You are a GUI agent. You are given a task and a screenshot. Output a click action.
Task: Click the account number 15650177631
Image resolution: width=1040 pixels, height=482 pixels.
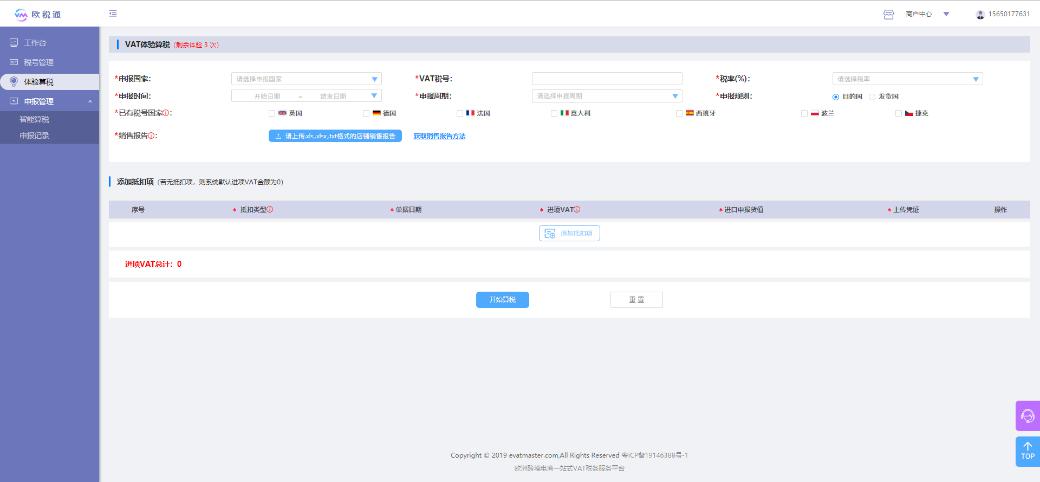point(1009,14)
